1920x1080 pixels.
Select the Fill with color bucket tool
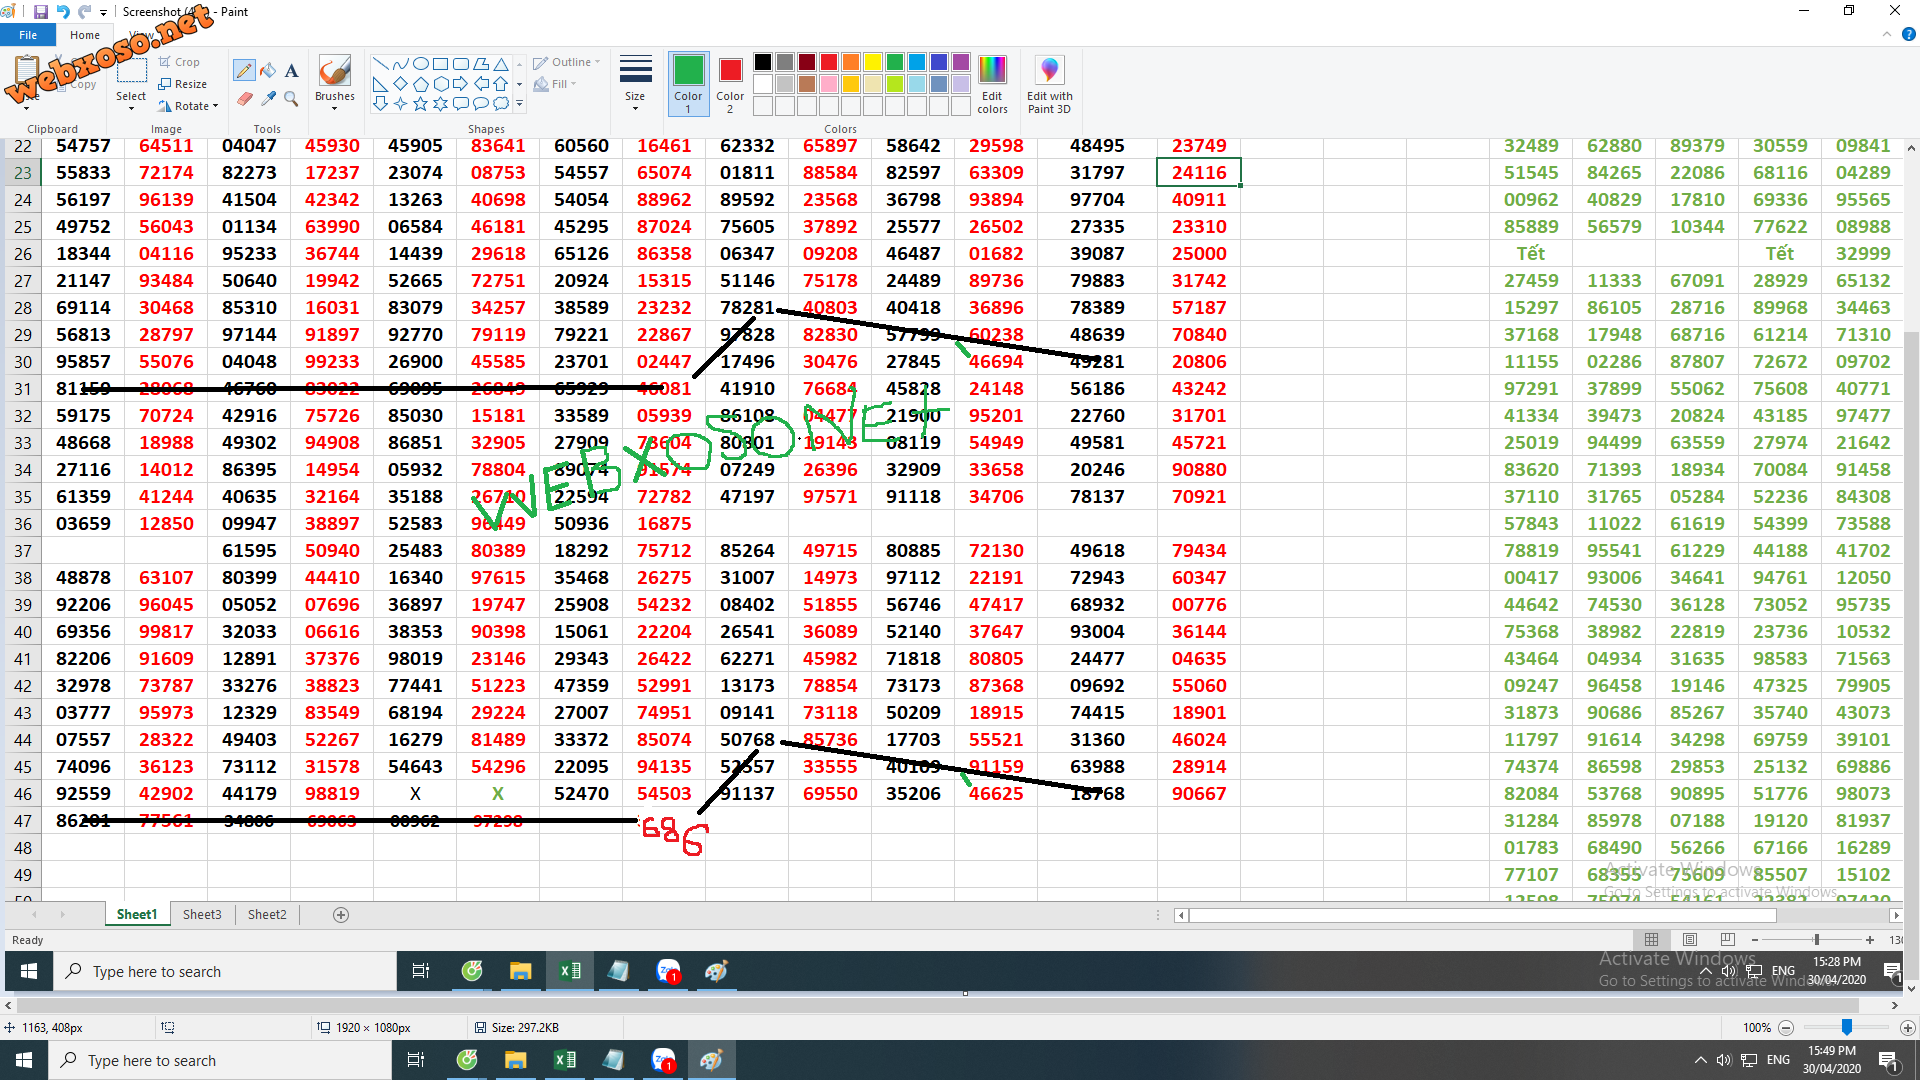tap(268, 70)
